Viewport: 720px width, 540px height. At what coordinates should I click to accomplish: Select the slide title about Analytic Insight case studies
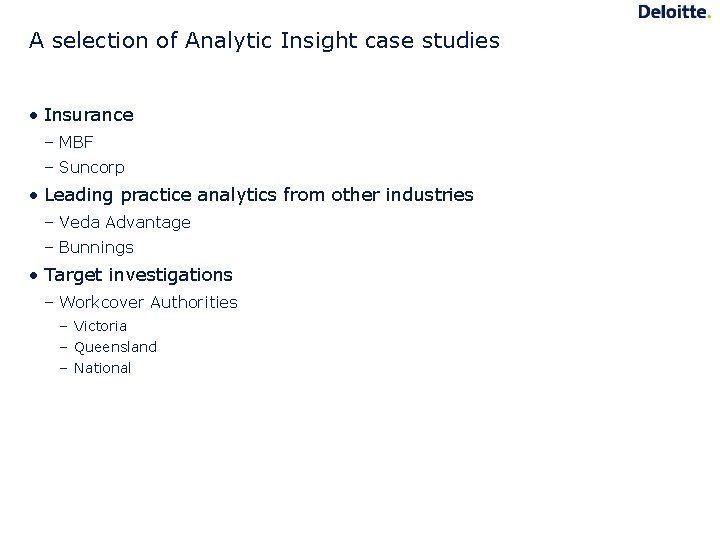point(264,41)
